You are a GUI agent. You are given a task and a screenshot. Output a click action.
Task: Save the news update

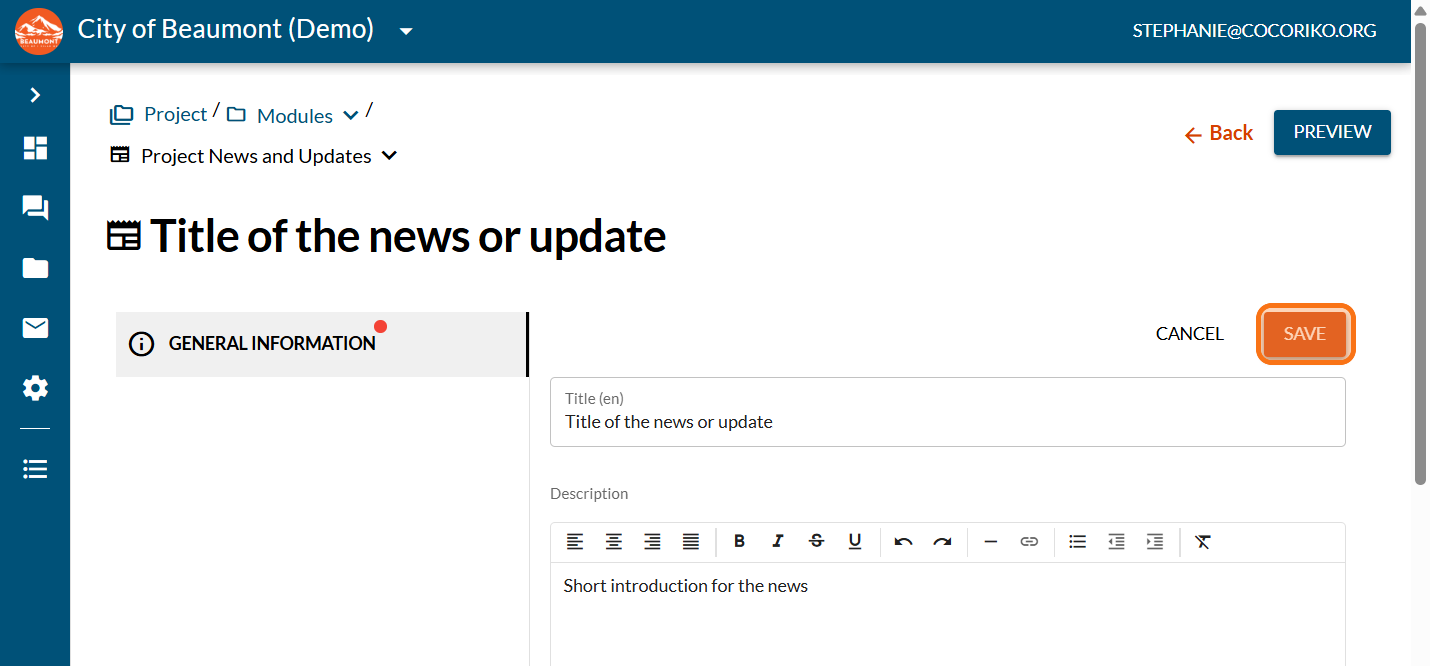pyautogui.click(x=1305, y=334)
